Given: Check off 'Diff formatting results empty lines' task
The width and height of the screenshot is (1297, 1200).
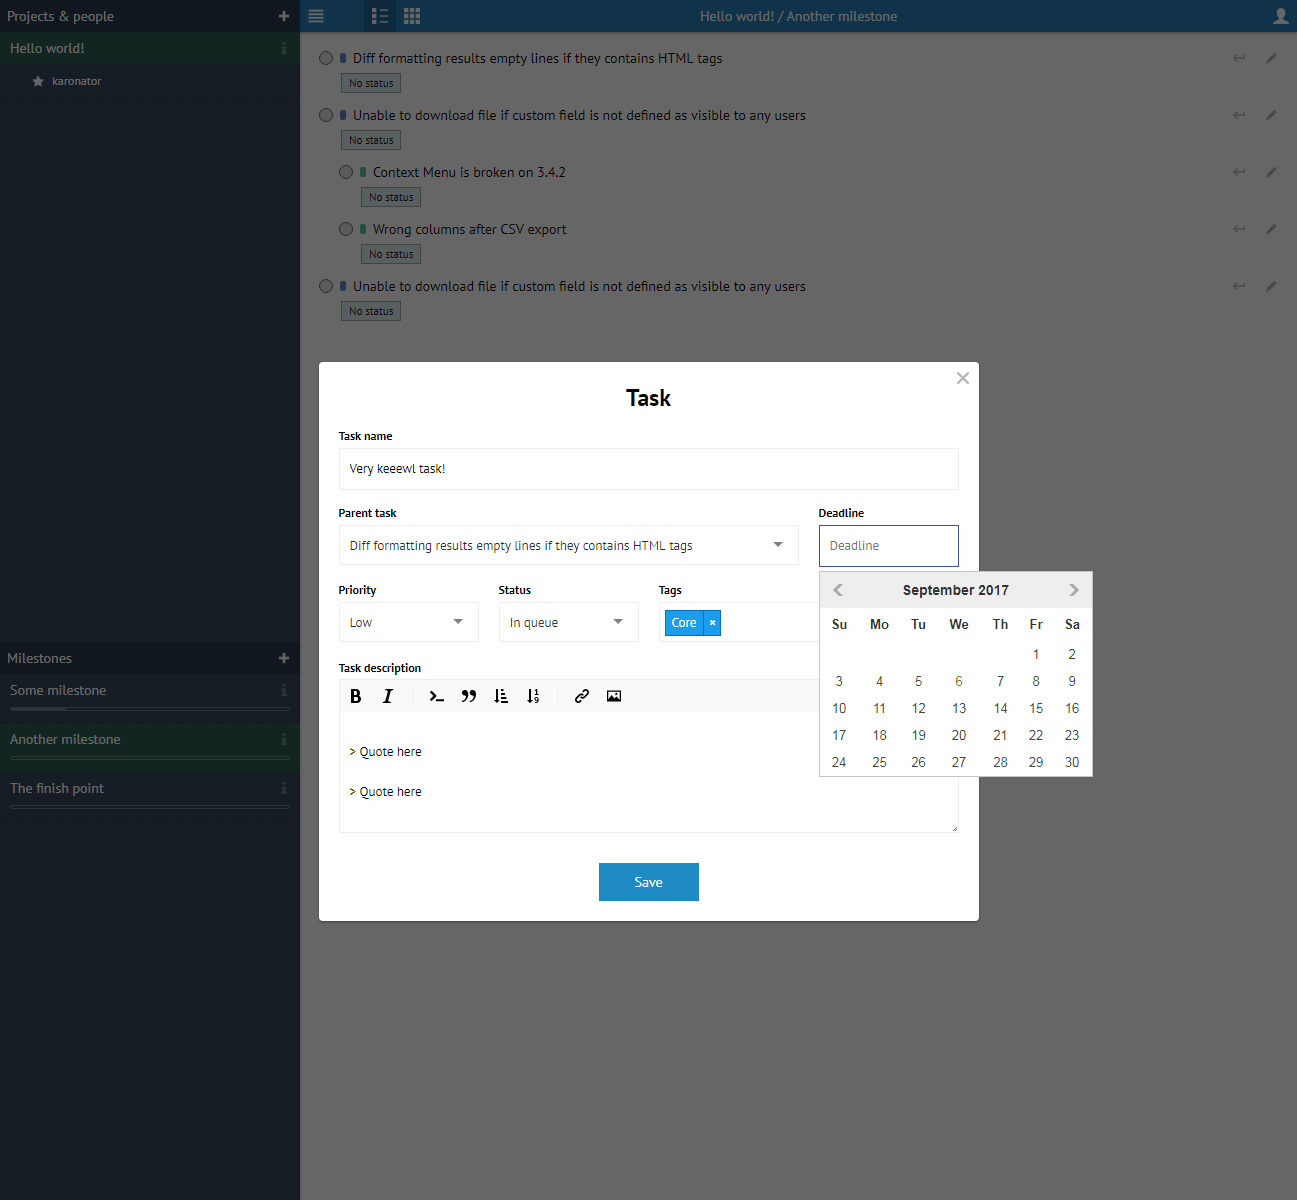Looking at the screenshot, I should [326, 58].
